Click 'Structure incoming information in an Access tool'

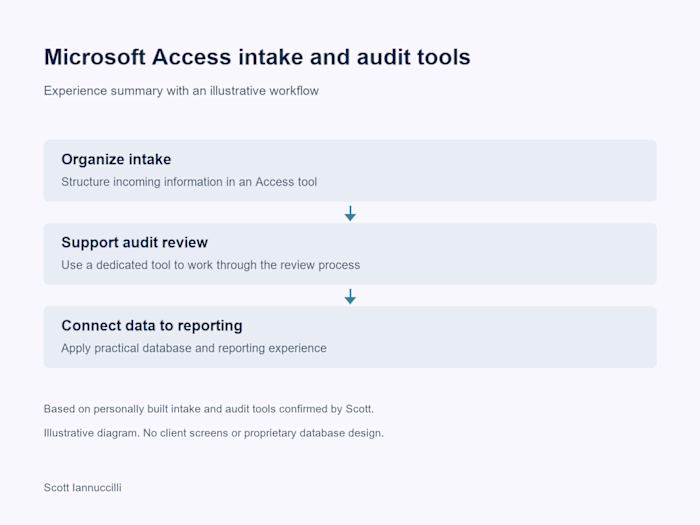coord(189,182)
